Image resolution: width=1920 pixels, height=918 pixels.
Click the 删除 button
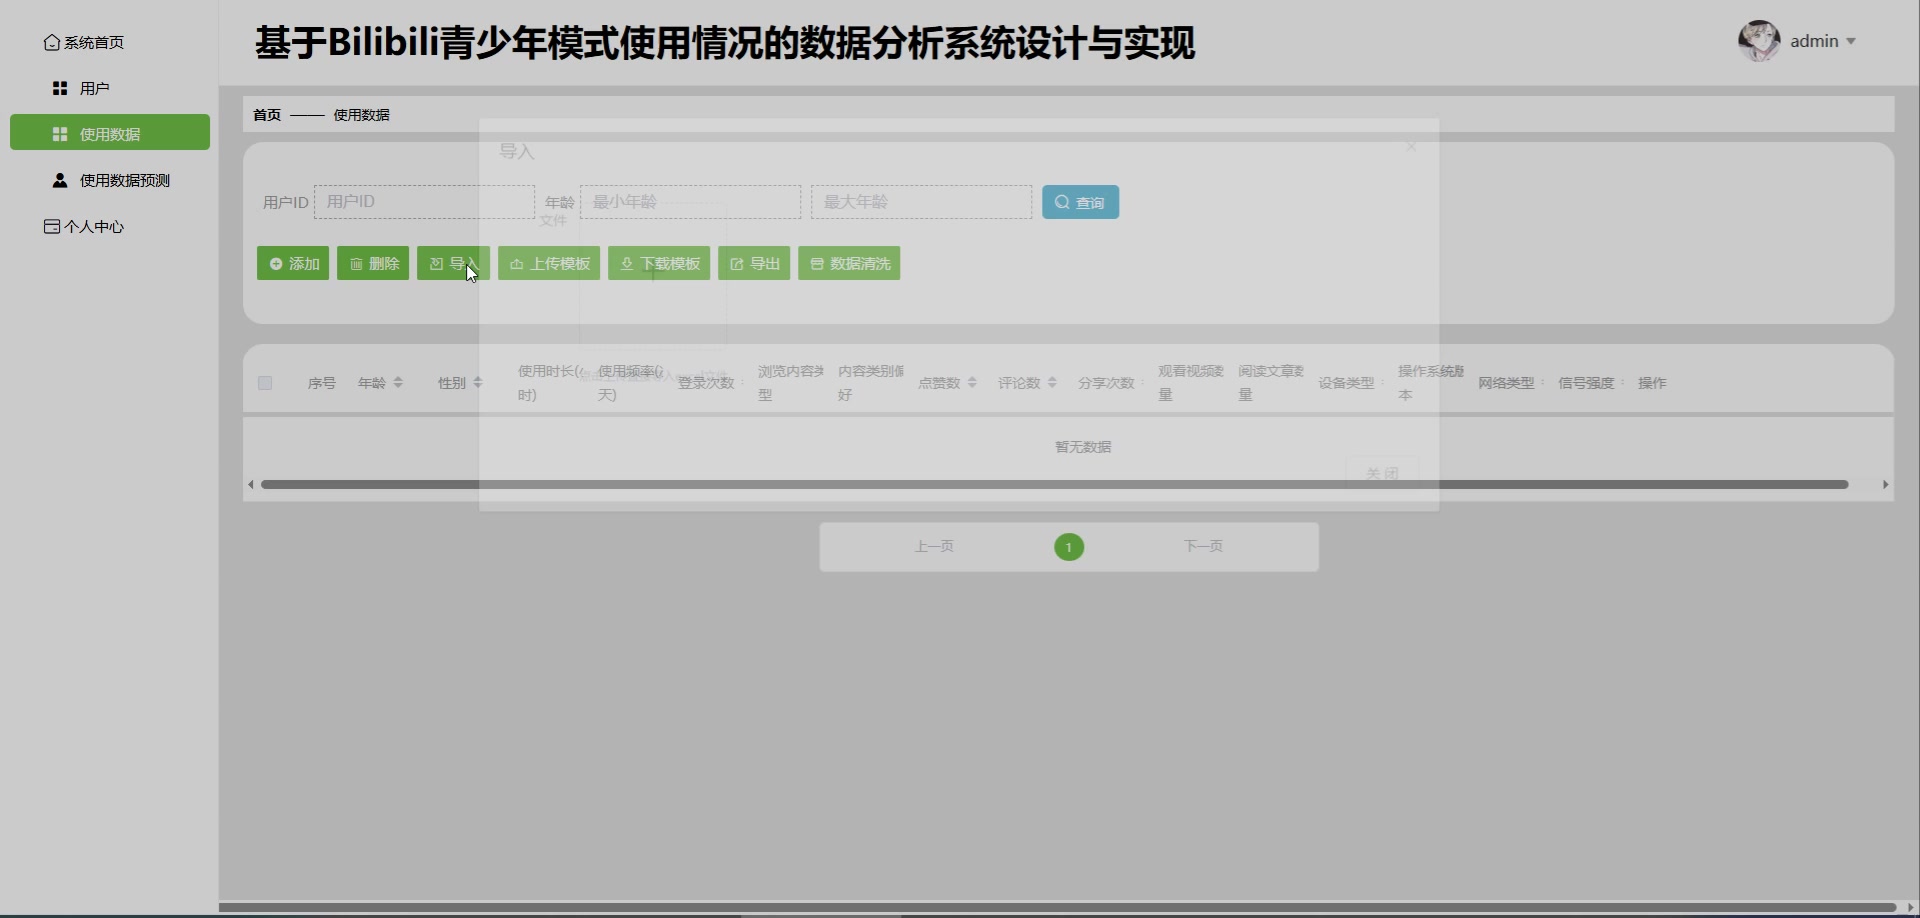[373, 263]
